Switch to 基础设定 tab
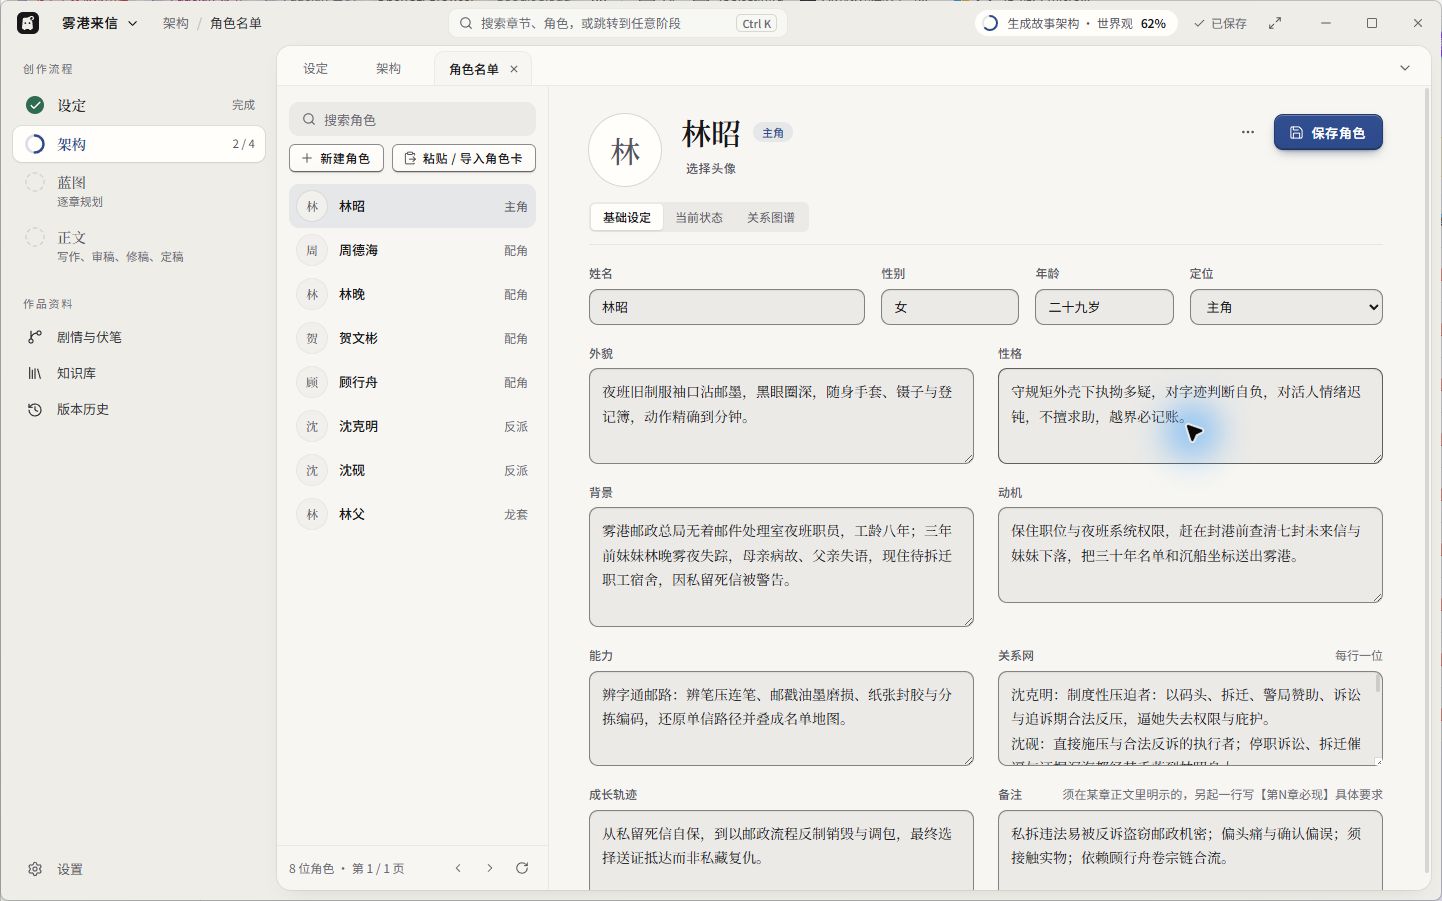This screenshot has width=1442, height=901. pyautogui.click(x=627, y=217)
